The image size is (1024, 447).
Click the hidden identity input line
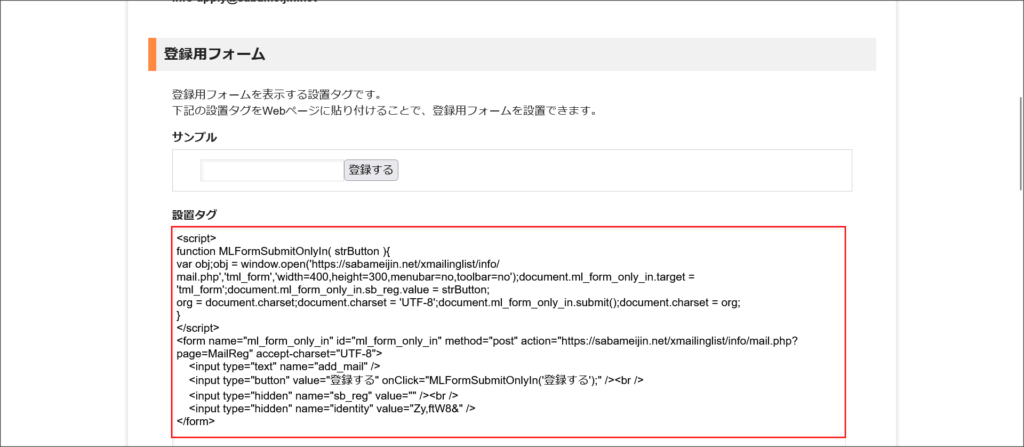tap(332, 408)
